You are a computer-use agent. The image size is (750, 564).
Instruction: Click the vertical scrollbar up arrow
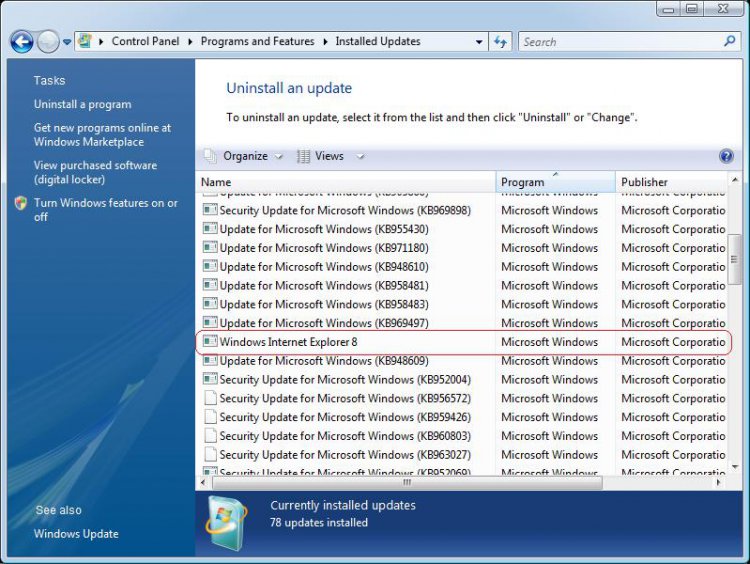[735, 180]
